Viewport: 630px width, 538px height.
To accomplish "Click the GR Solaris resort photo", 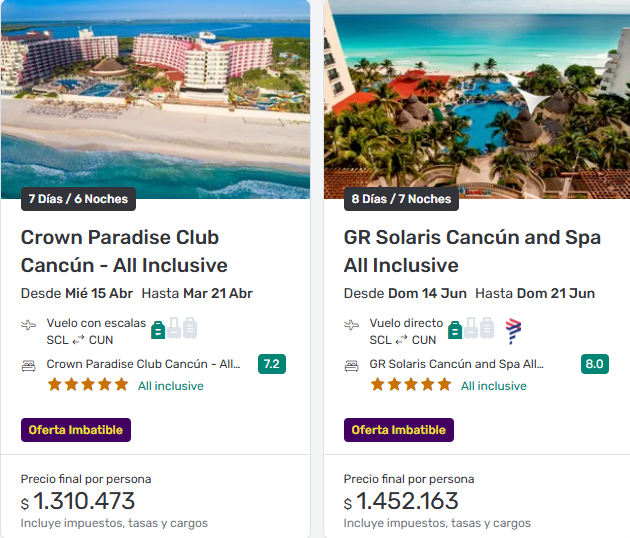I will (x=477, y=95).
